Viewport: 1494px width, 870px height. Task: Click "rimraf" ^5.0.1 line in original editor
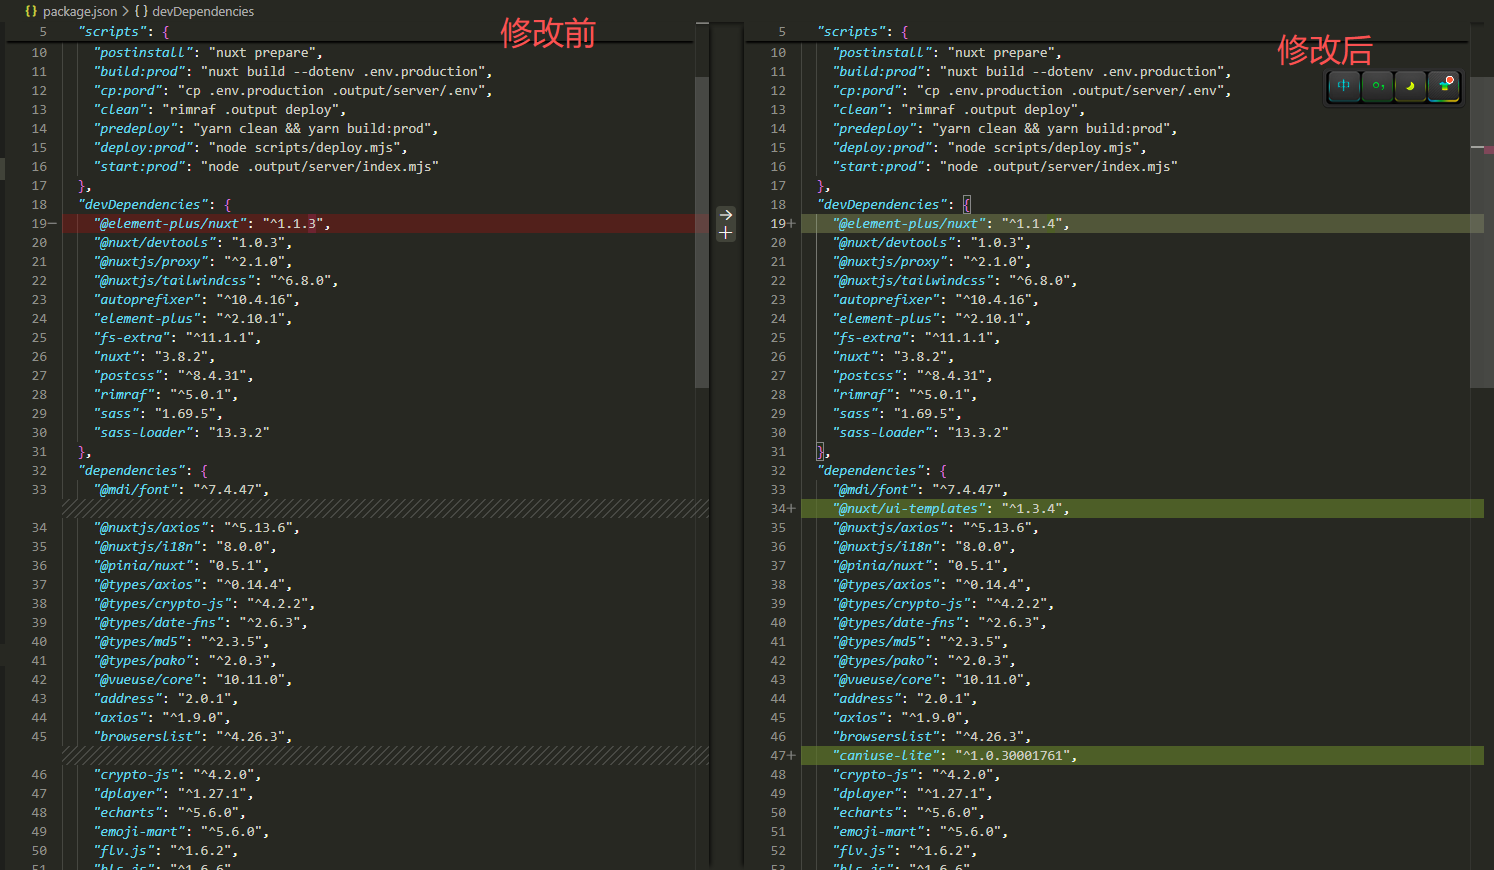point(166,395)
